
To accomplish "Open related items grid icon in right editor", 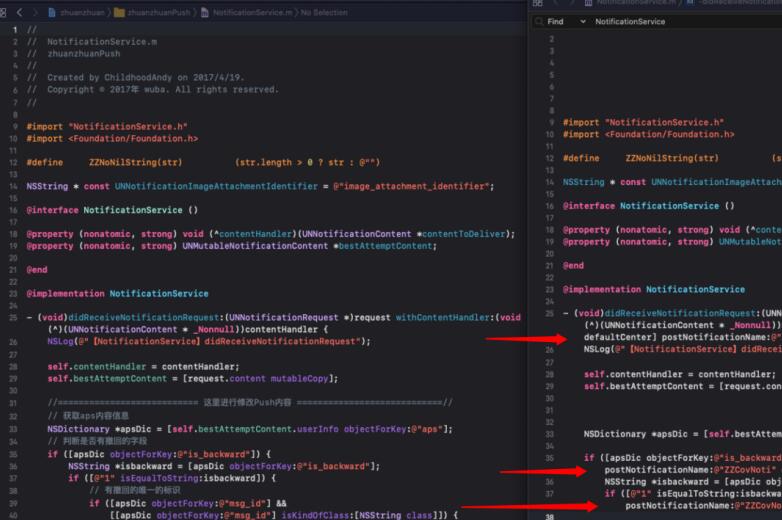I will pyautogui.click(x=540, y=3).
